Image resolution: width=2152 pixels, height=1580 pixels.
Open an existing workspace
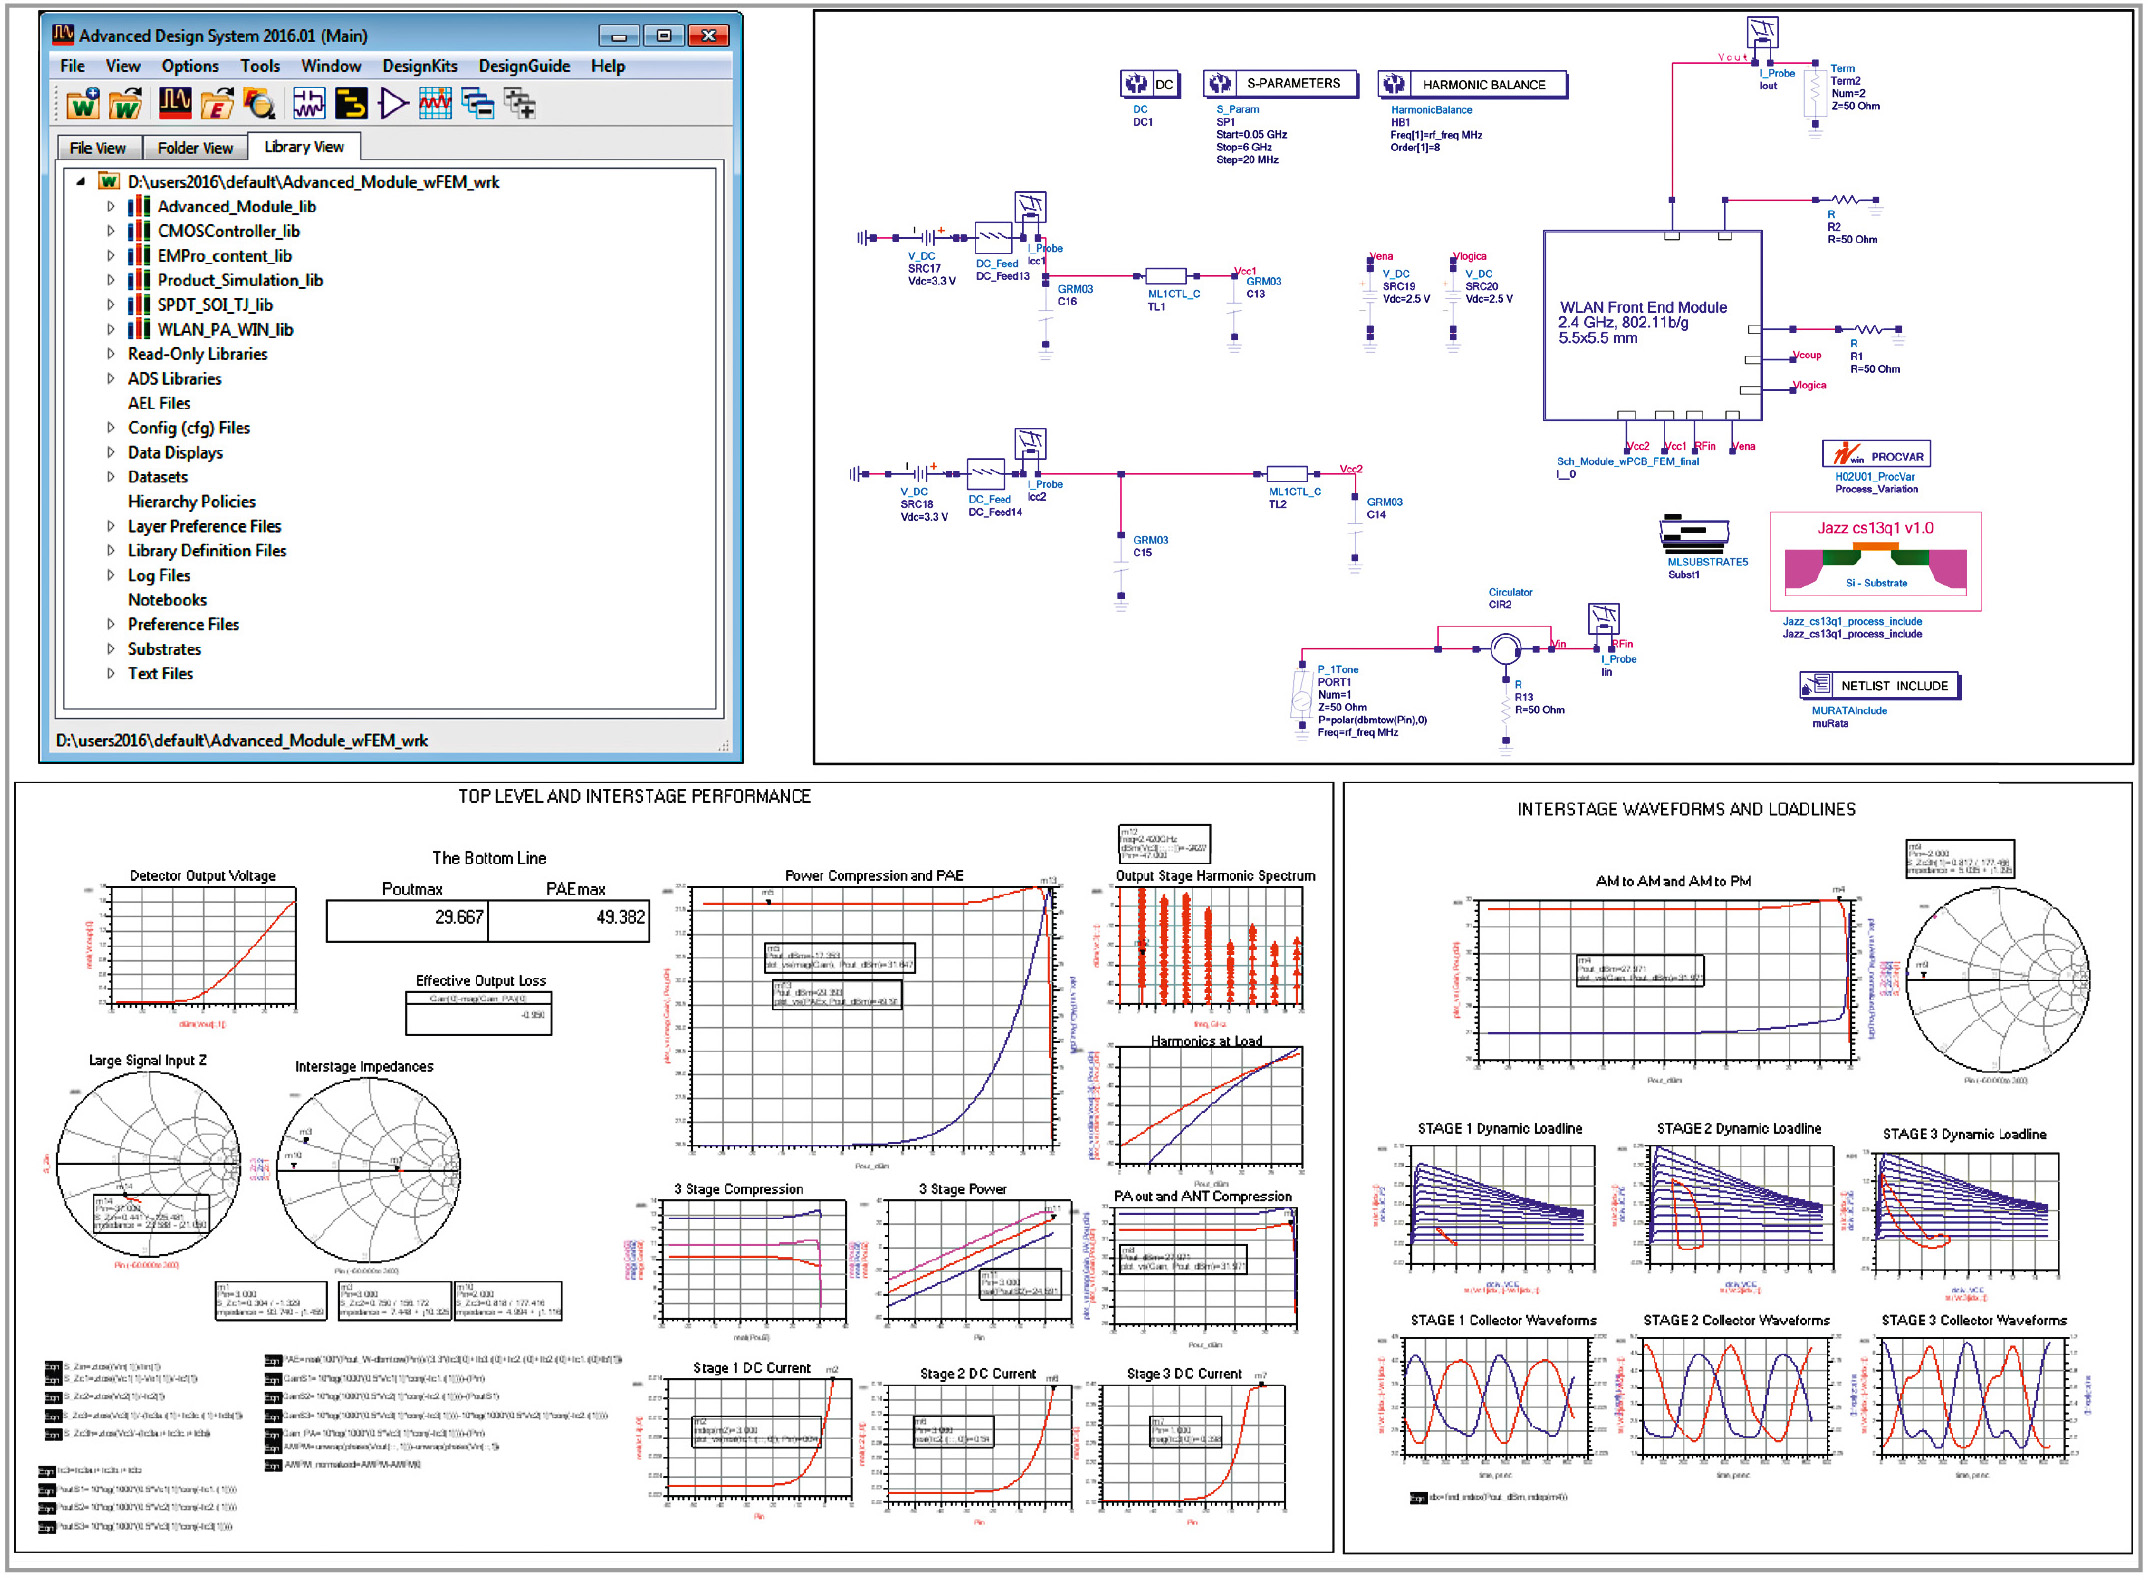tap(124, 104)
